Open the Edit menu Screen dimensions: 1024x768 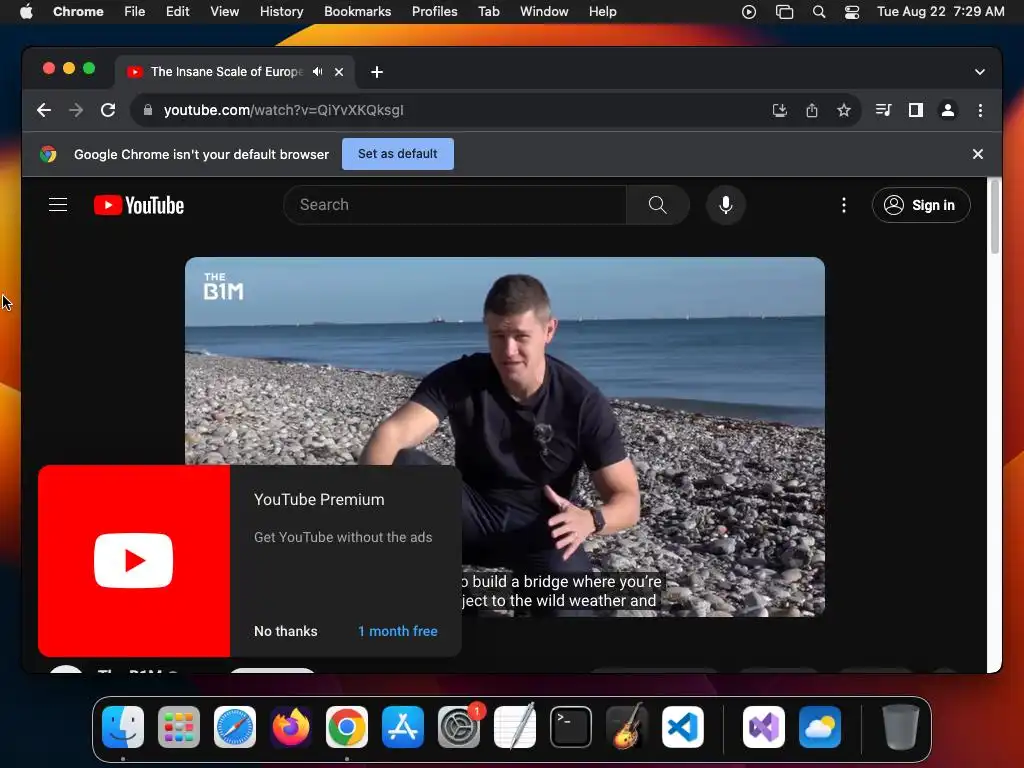pos(177,12)
